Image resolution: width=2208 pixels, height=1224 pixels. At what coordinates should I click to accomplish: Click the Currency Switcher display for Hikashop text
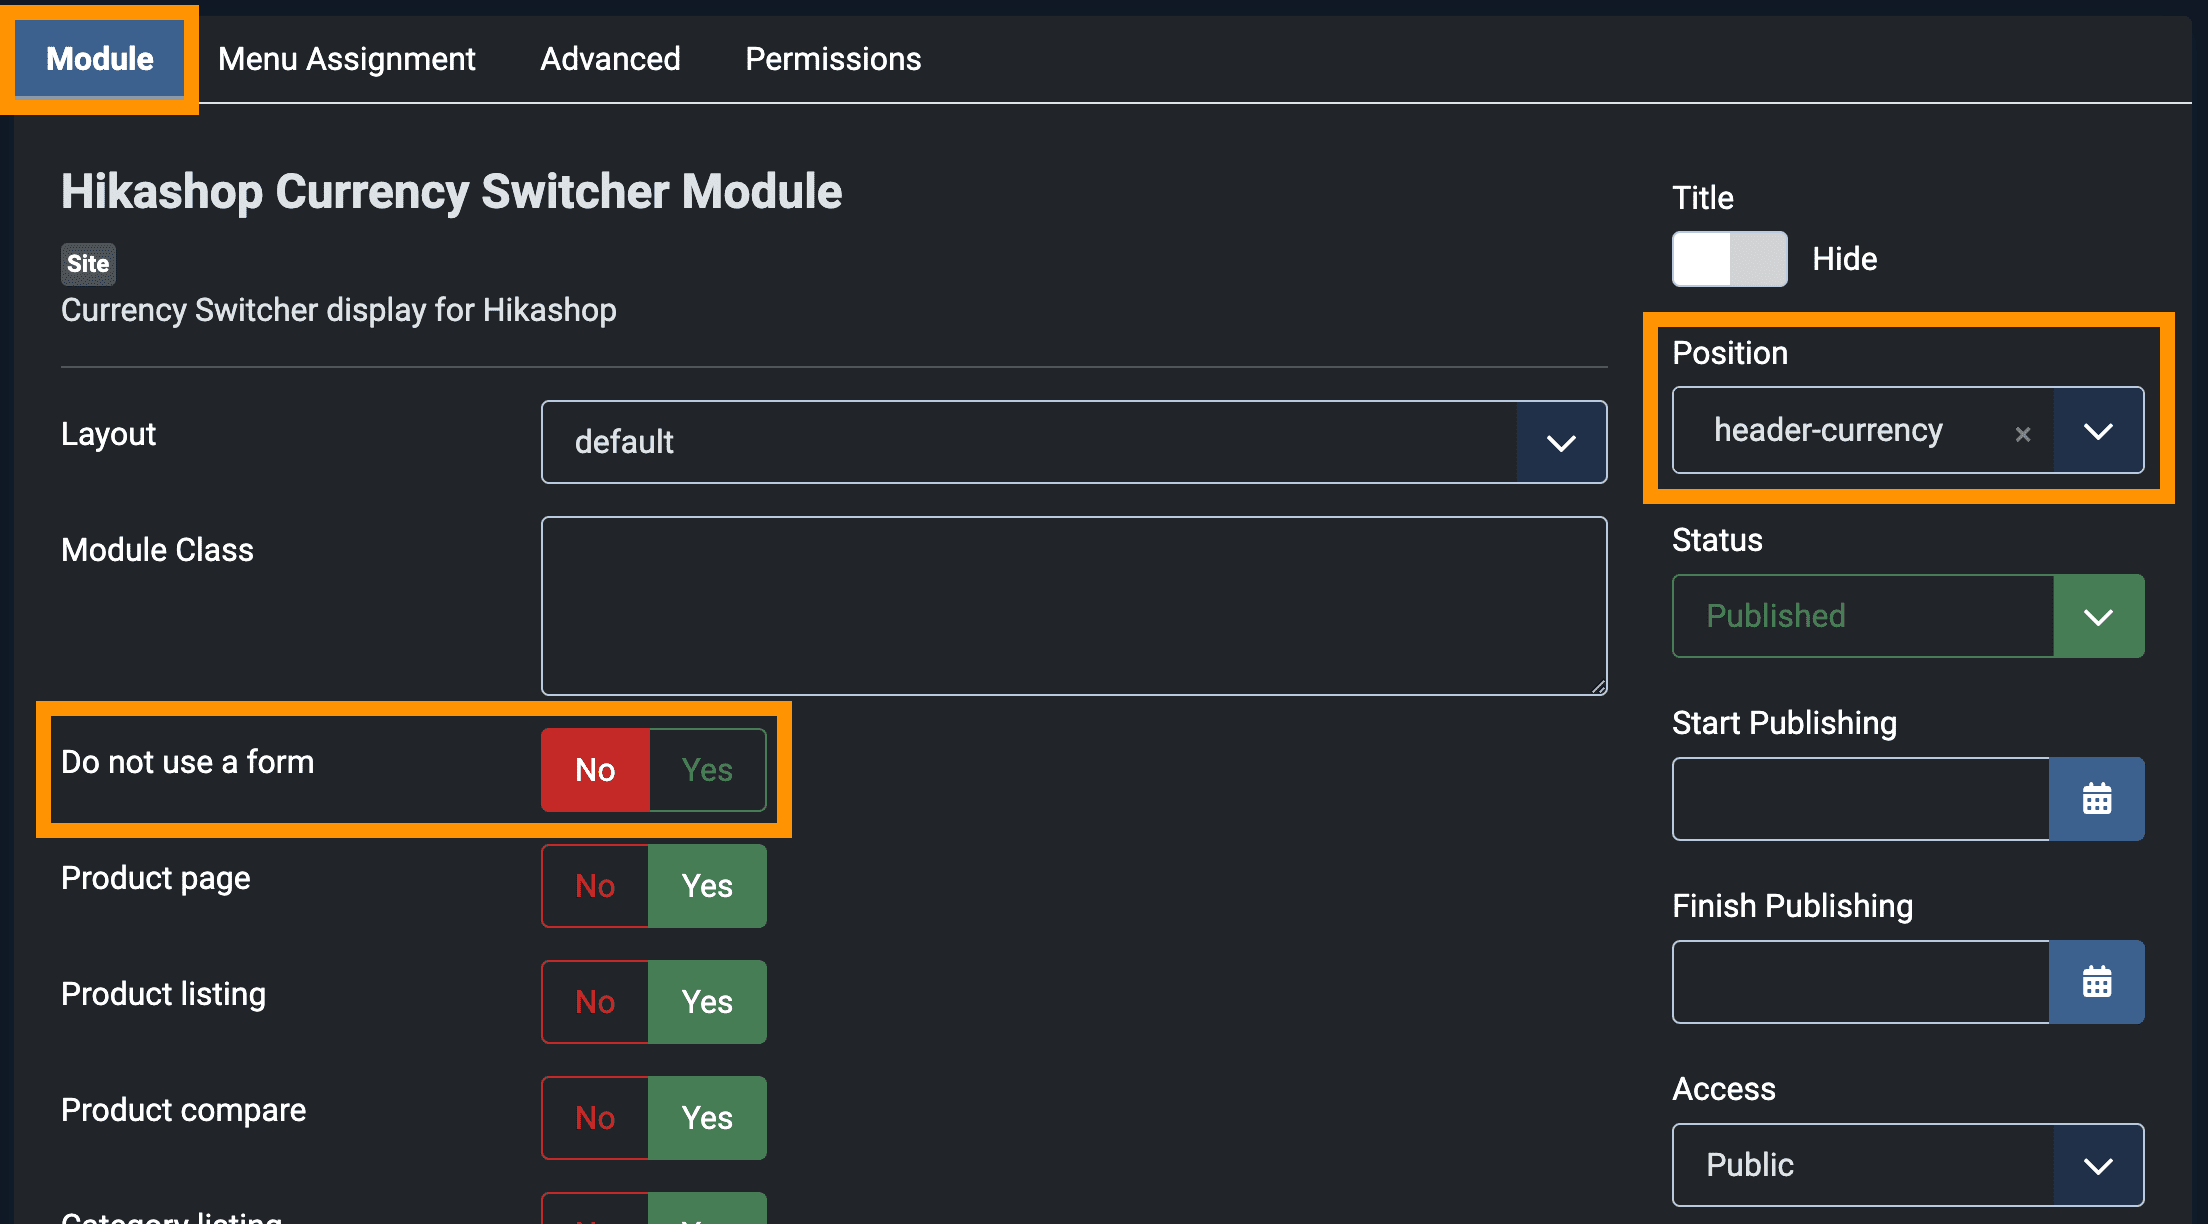tap(338, 310)
